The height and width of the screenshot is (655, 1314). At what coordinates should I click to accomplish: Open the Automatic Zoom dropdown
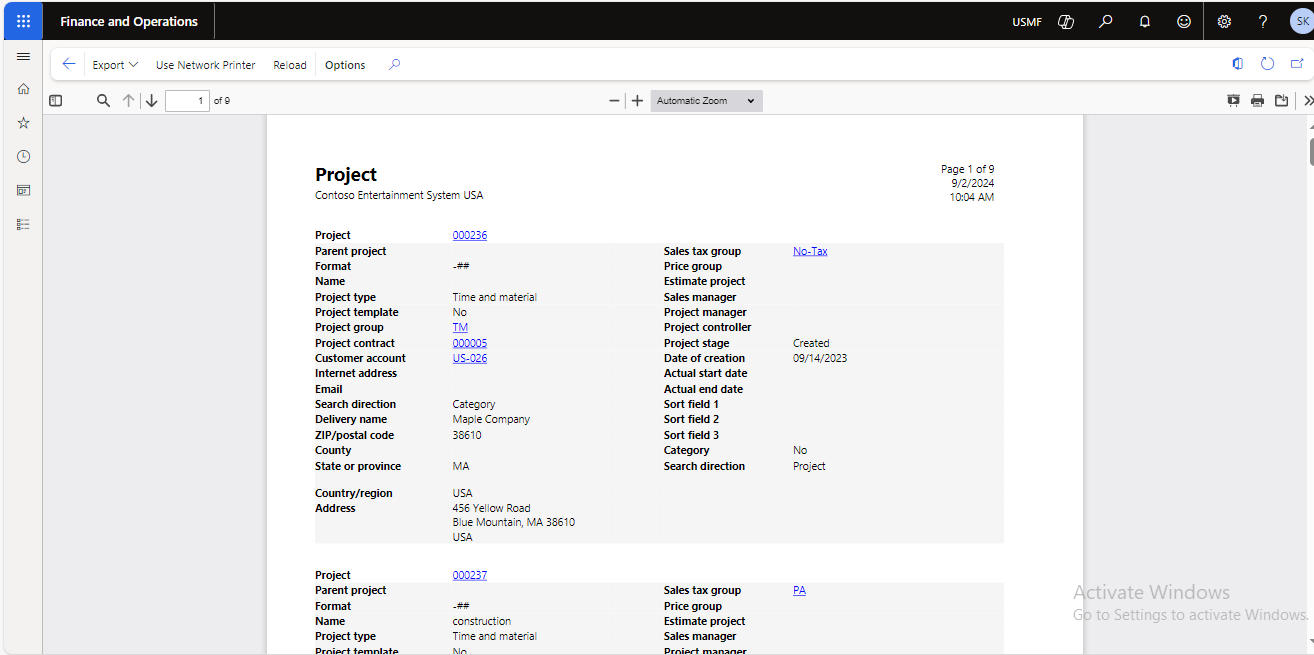click(706, 101)
